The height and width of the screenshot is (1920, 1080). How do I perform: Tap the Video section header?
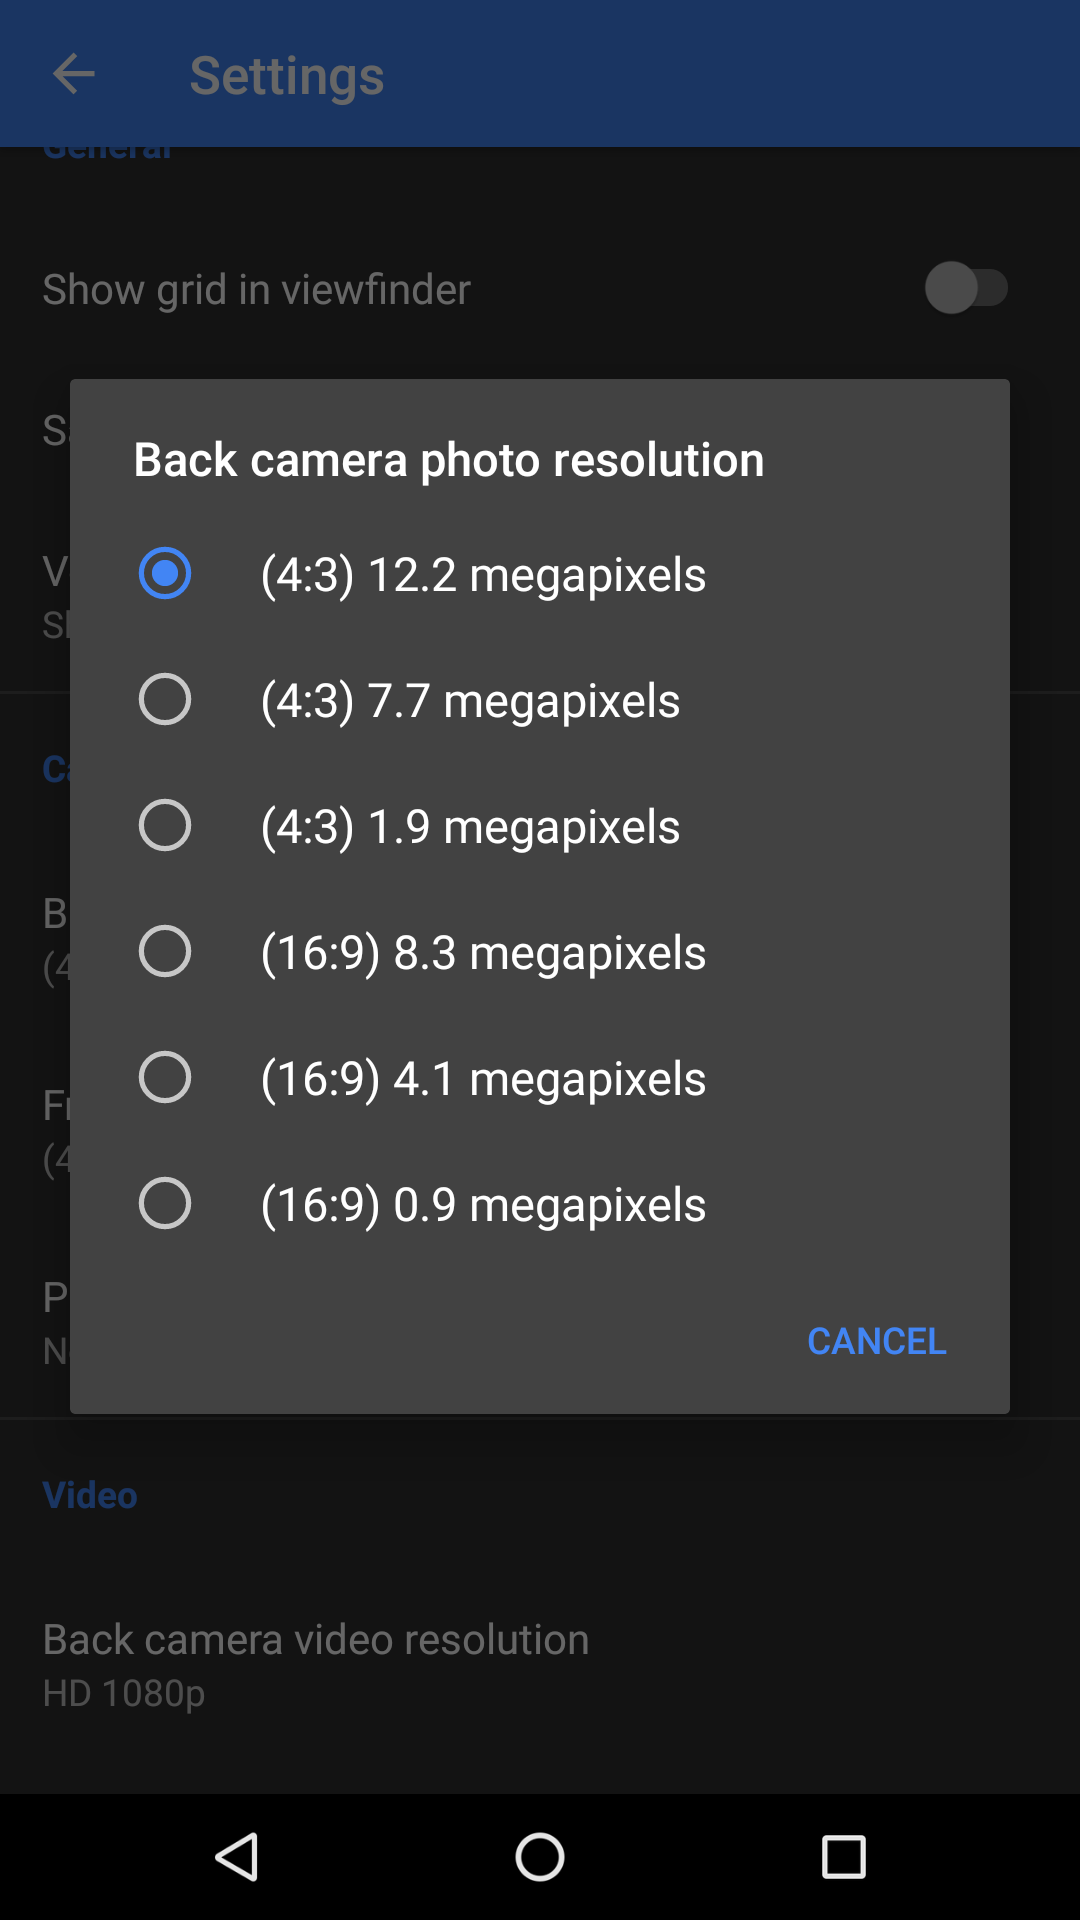coord(90,1495)
